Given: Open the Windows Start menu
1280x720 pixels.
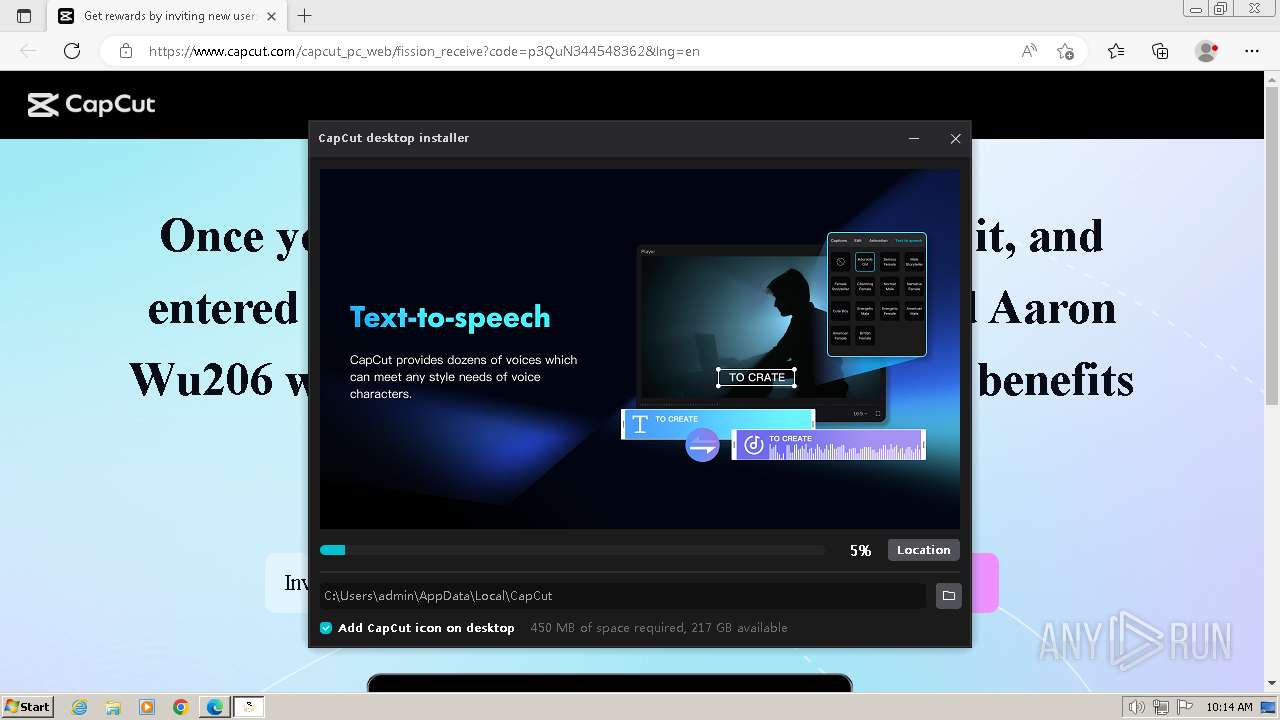Looking at the screenshot, I should pyautogui.click(x=27, y=706).
